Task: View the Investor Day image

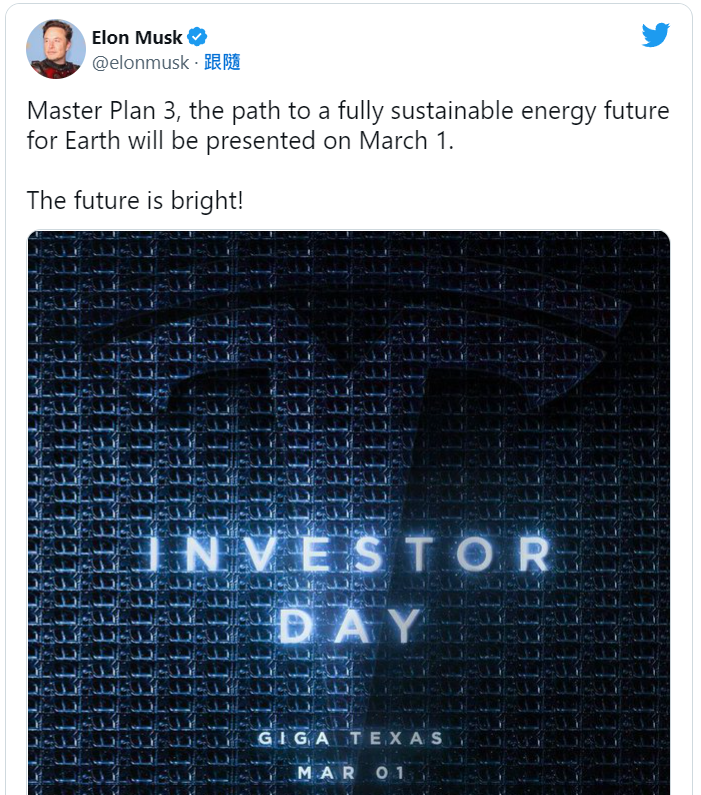Action: (x=349, y=513)
